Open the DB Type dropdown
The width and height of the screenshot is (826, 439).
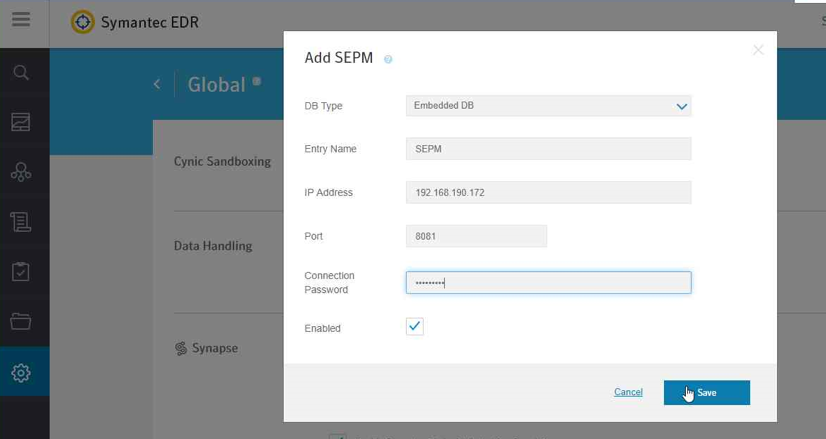pos(548,106)
